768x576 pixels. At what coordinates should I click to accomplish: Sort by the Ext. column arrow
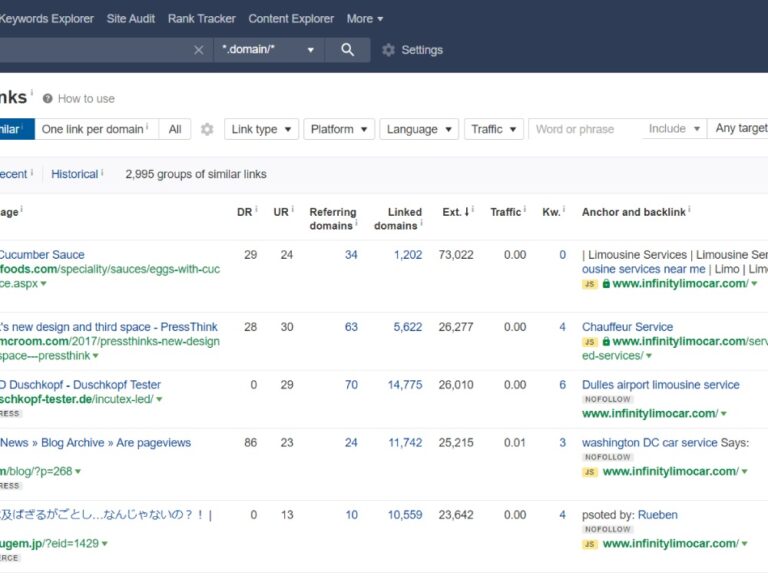[x=467, y=212]
